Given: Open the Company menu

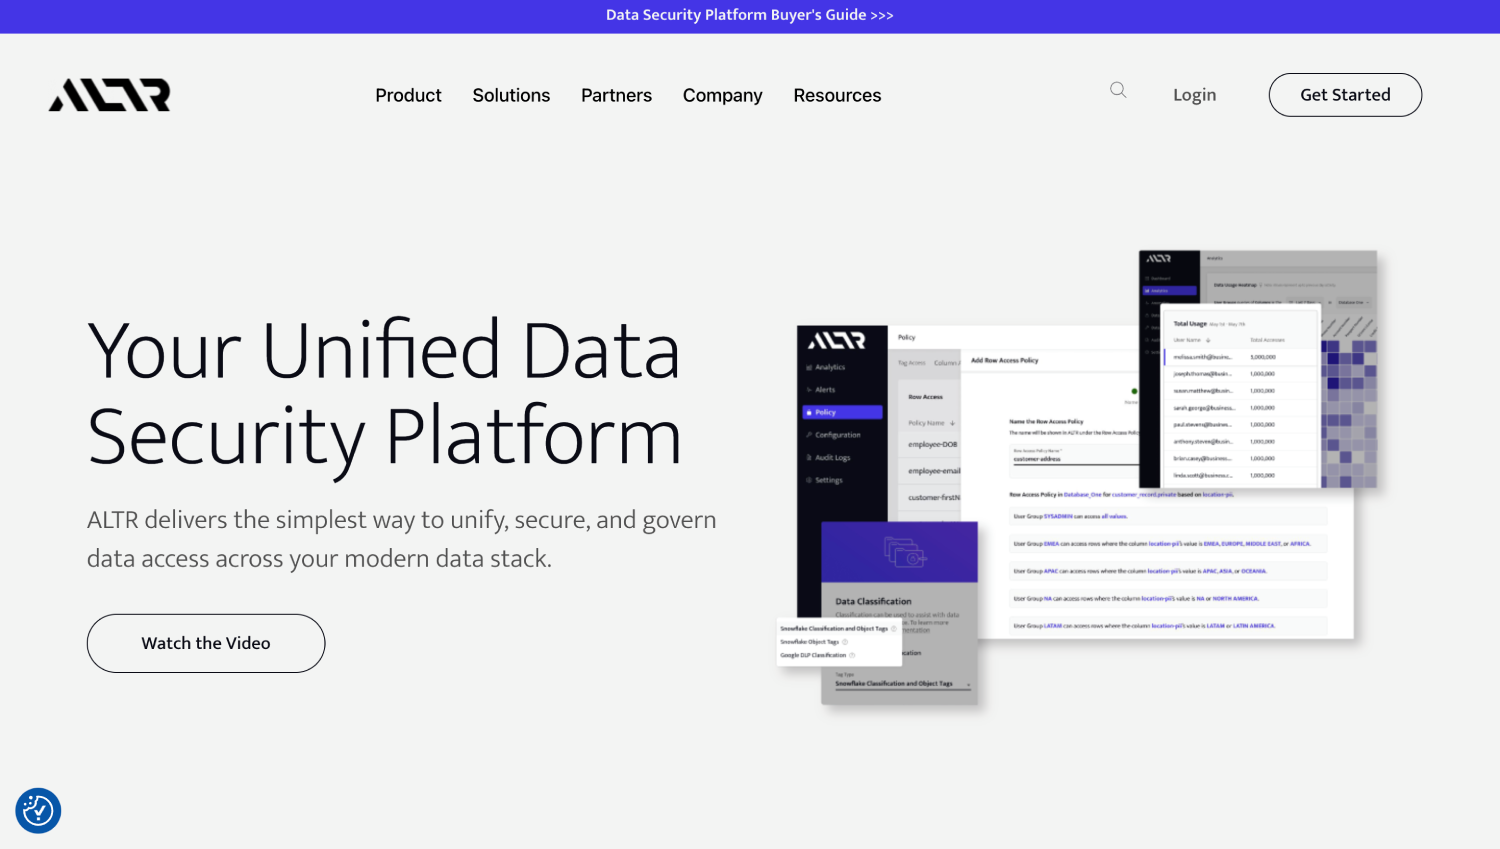Looking at the screenshot, I should [723, 96].
